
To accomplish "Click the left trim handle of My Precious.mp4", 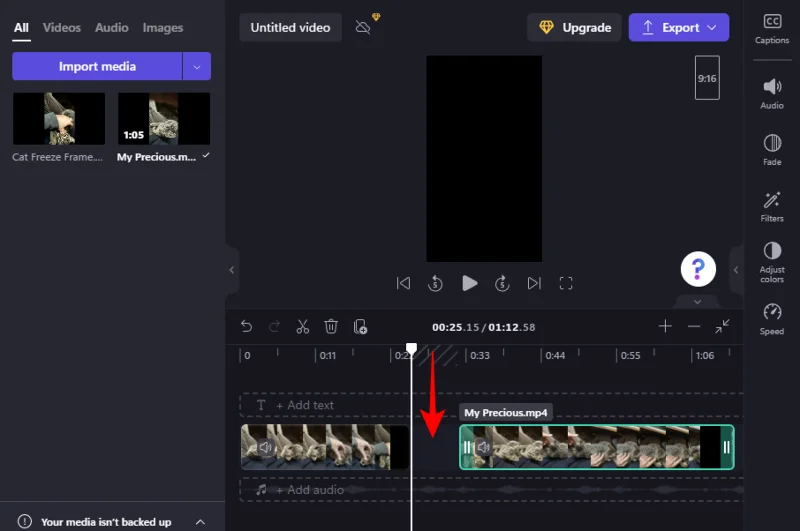I will click(467, 447).
